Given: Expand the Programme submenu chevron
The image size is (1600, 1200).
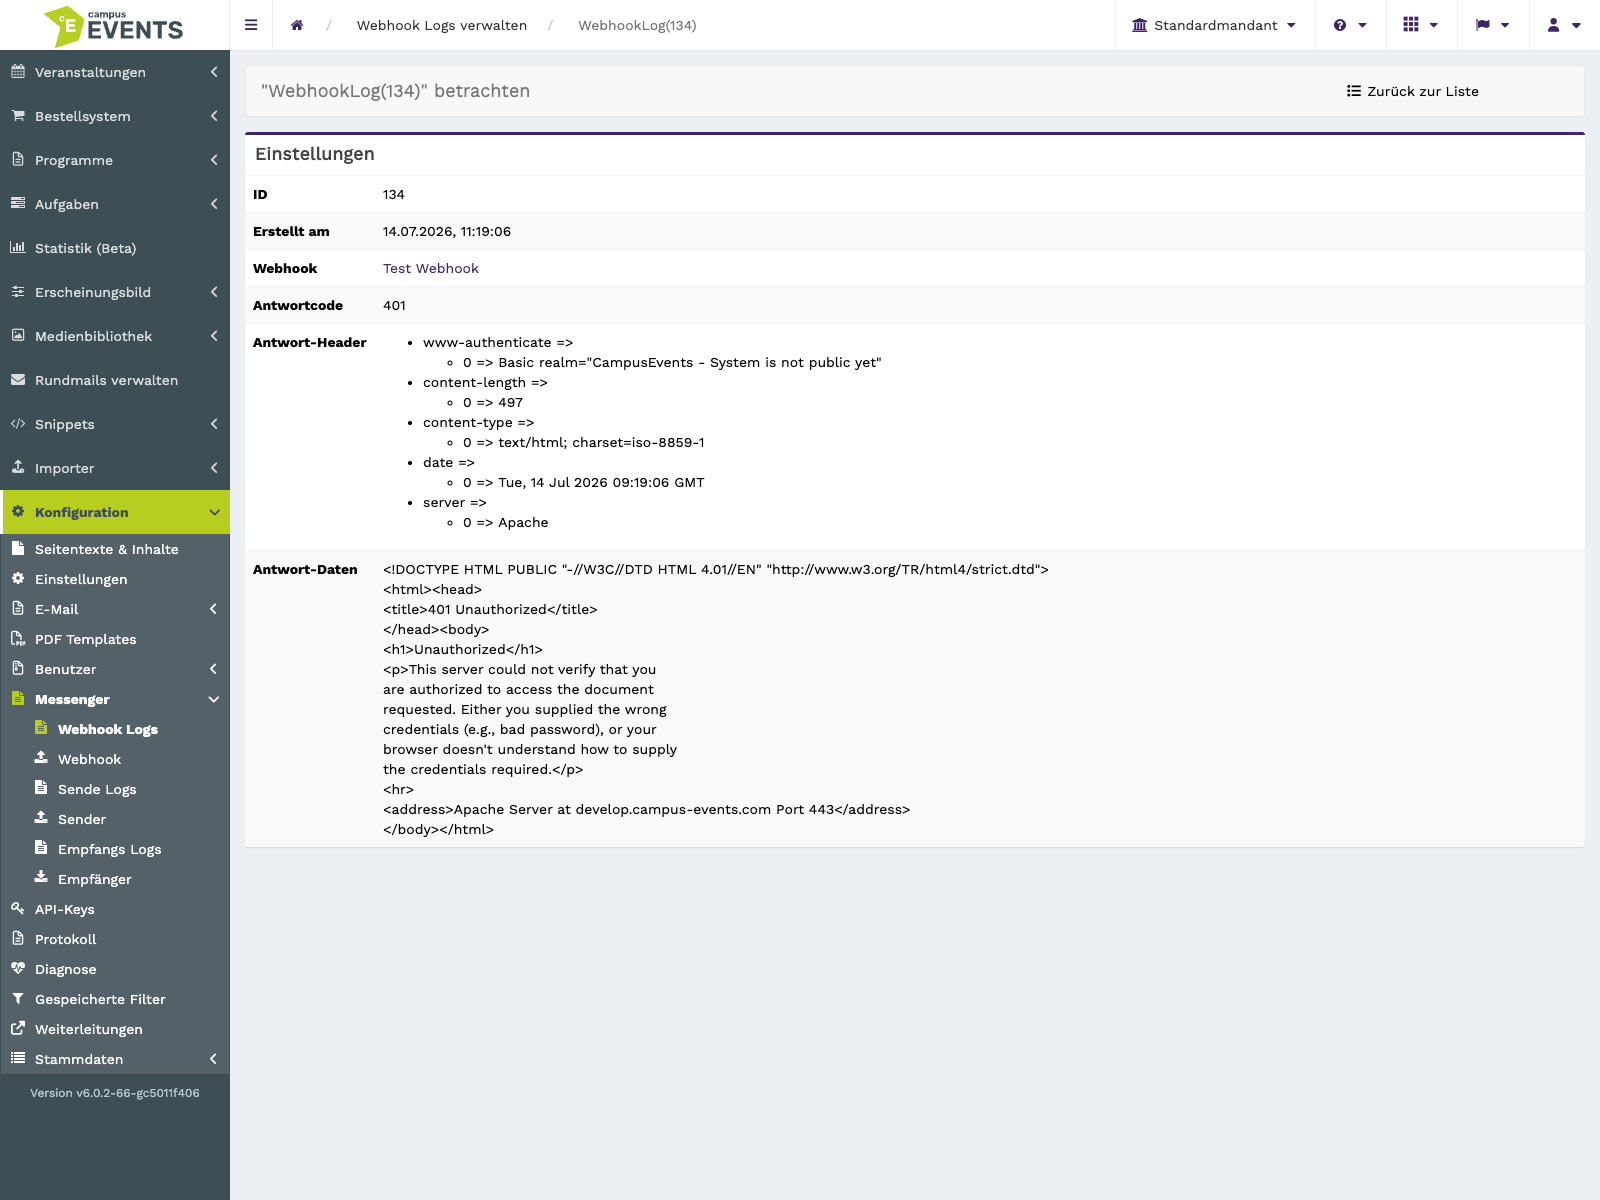Looking at the screenshot, I should point(214,160).
